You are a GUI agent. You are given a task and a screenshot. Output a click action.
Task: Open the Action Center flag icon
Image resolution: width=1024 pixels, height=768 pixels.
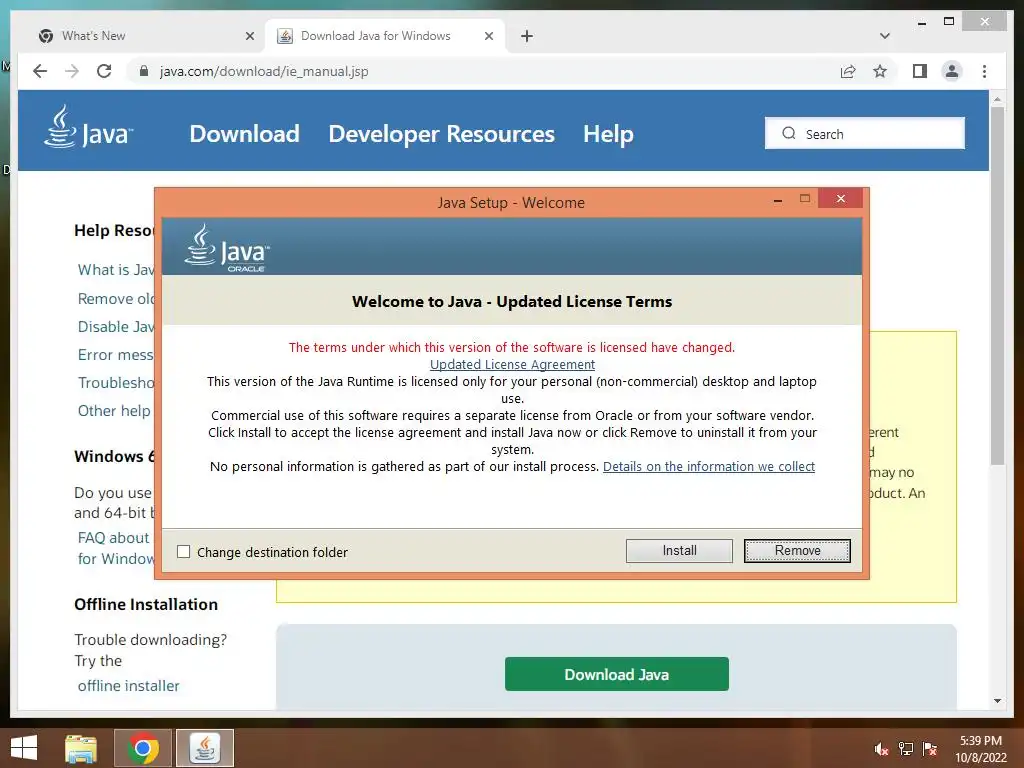(x=930, y=749)
